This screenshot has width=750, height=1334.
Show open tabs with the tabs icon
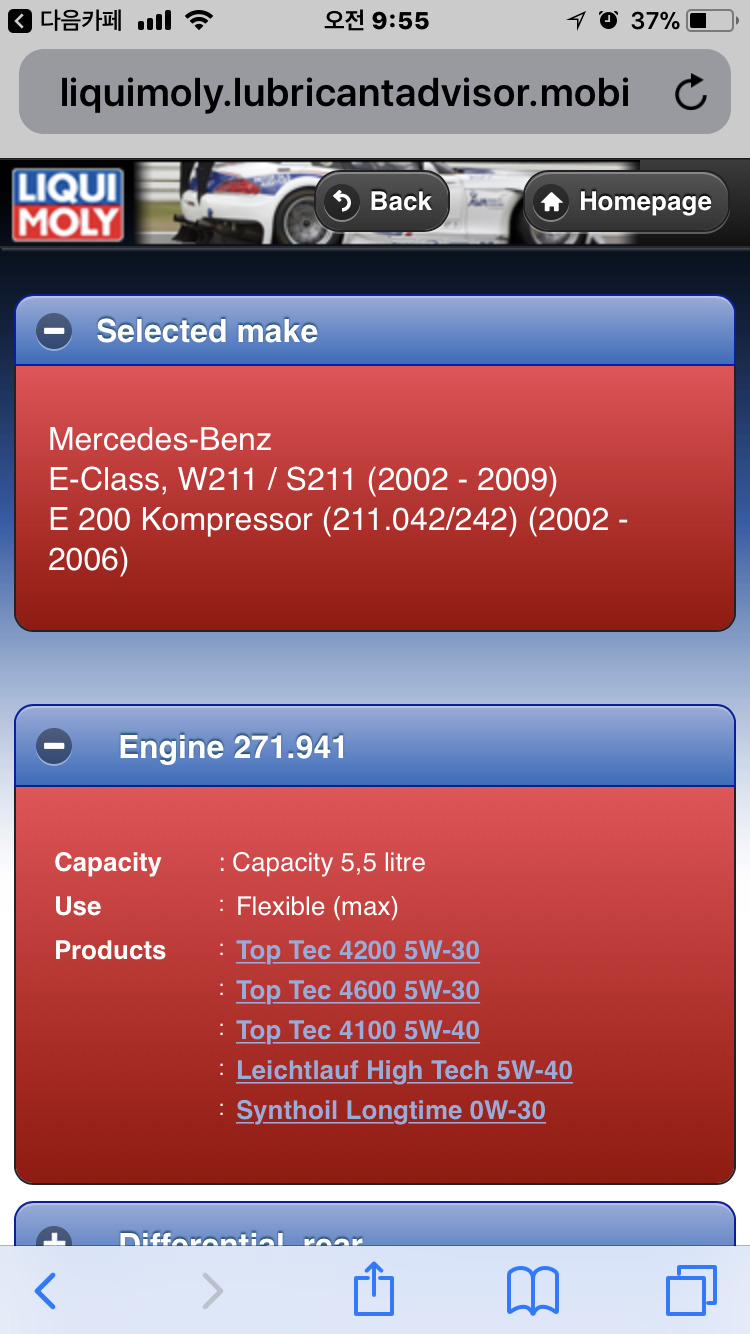pos(691,1291)
